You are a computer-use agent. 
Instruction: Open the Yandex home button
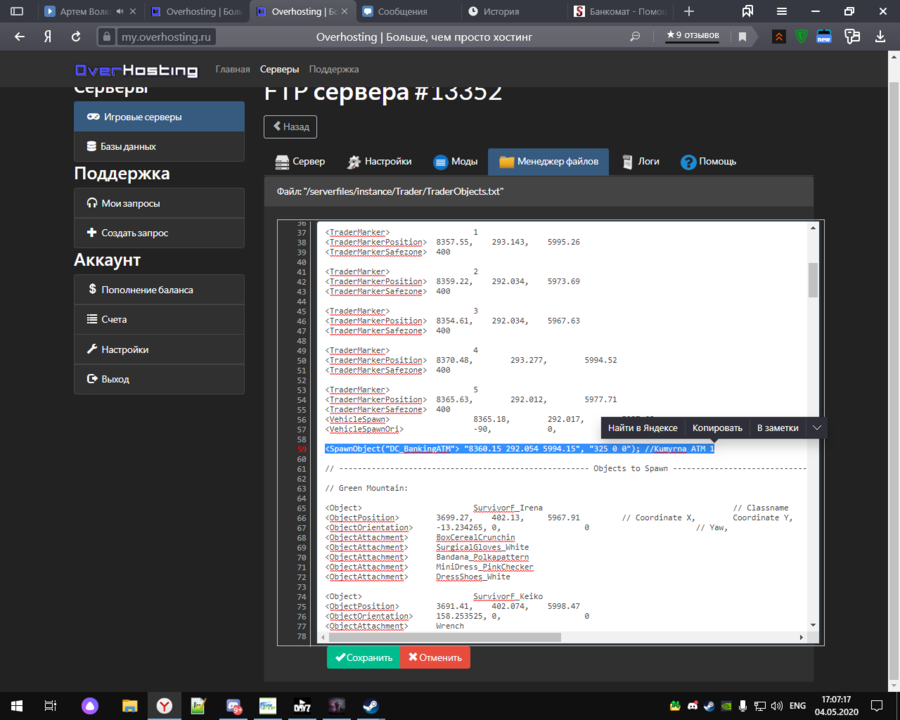tap(48, 37)
